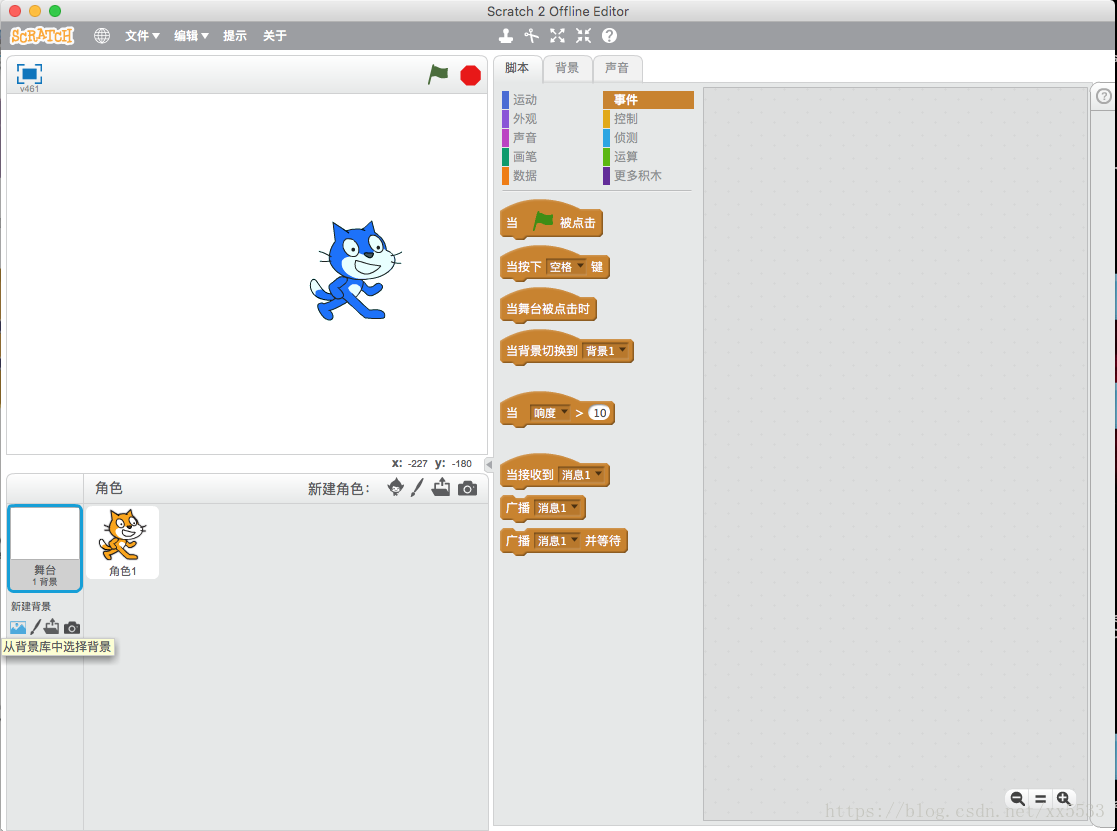The width and height of the screenshot is (1117, 831).
Task: Open the 背景1 backdrop dropdown
Action: point(606,350)
